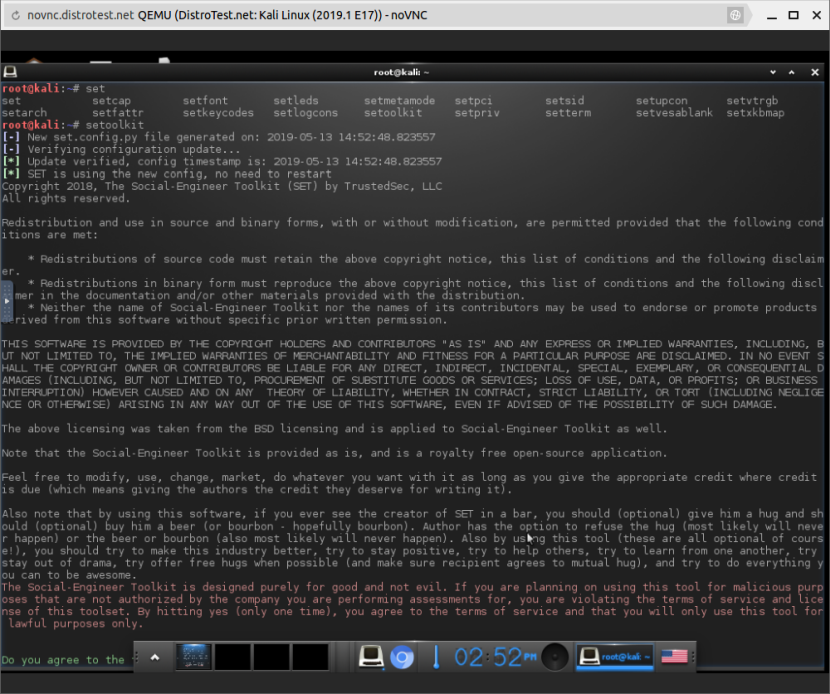Click the 'All rights reserved.' line
This screenshot has width=830, height=694.
pyautogui.click(x=66, y=199)
